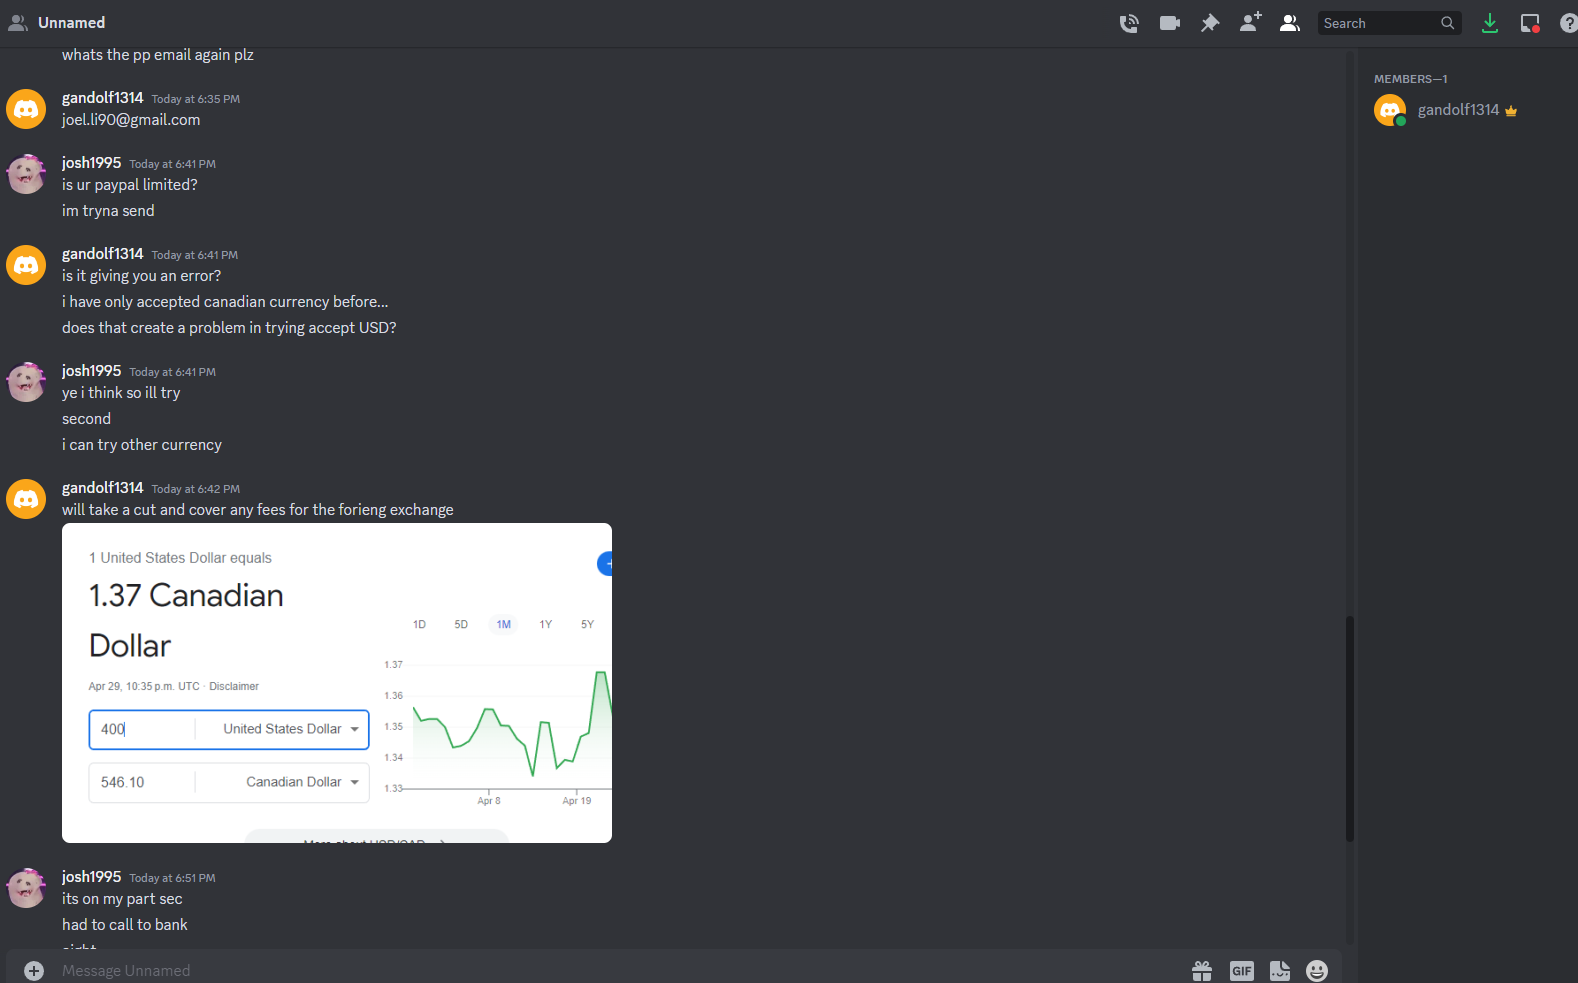1578x983 pixels.
Task: Open the emoji picker
Action: pyautogui.click(x=1317, y=970)
